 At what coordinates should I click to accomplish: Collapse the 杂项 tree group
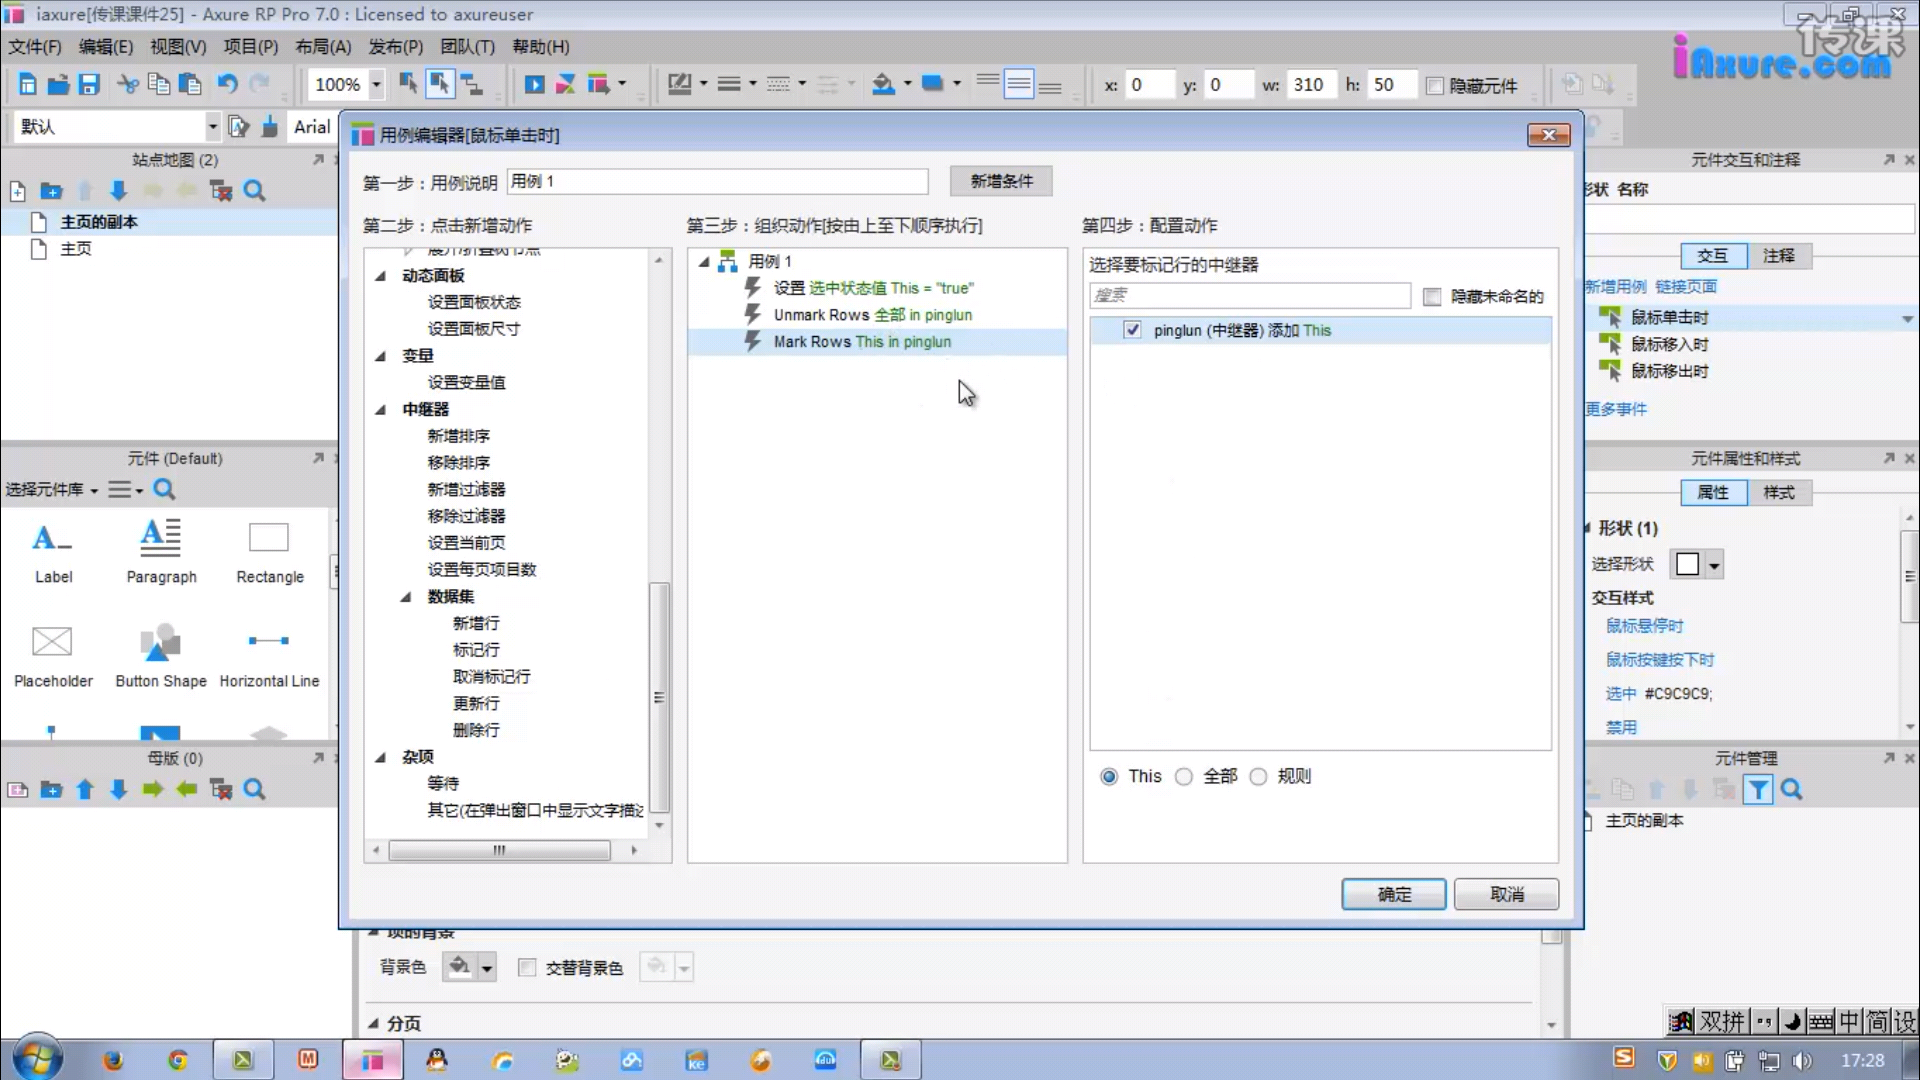coord(380,758)
